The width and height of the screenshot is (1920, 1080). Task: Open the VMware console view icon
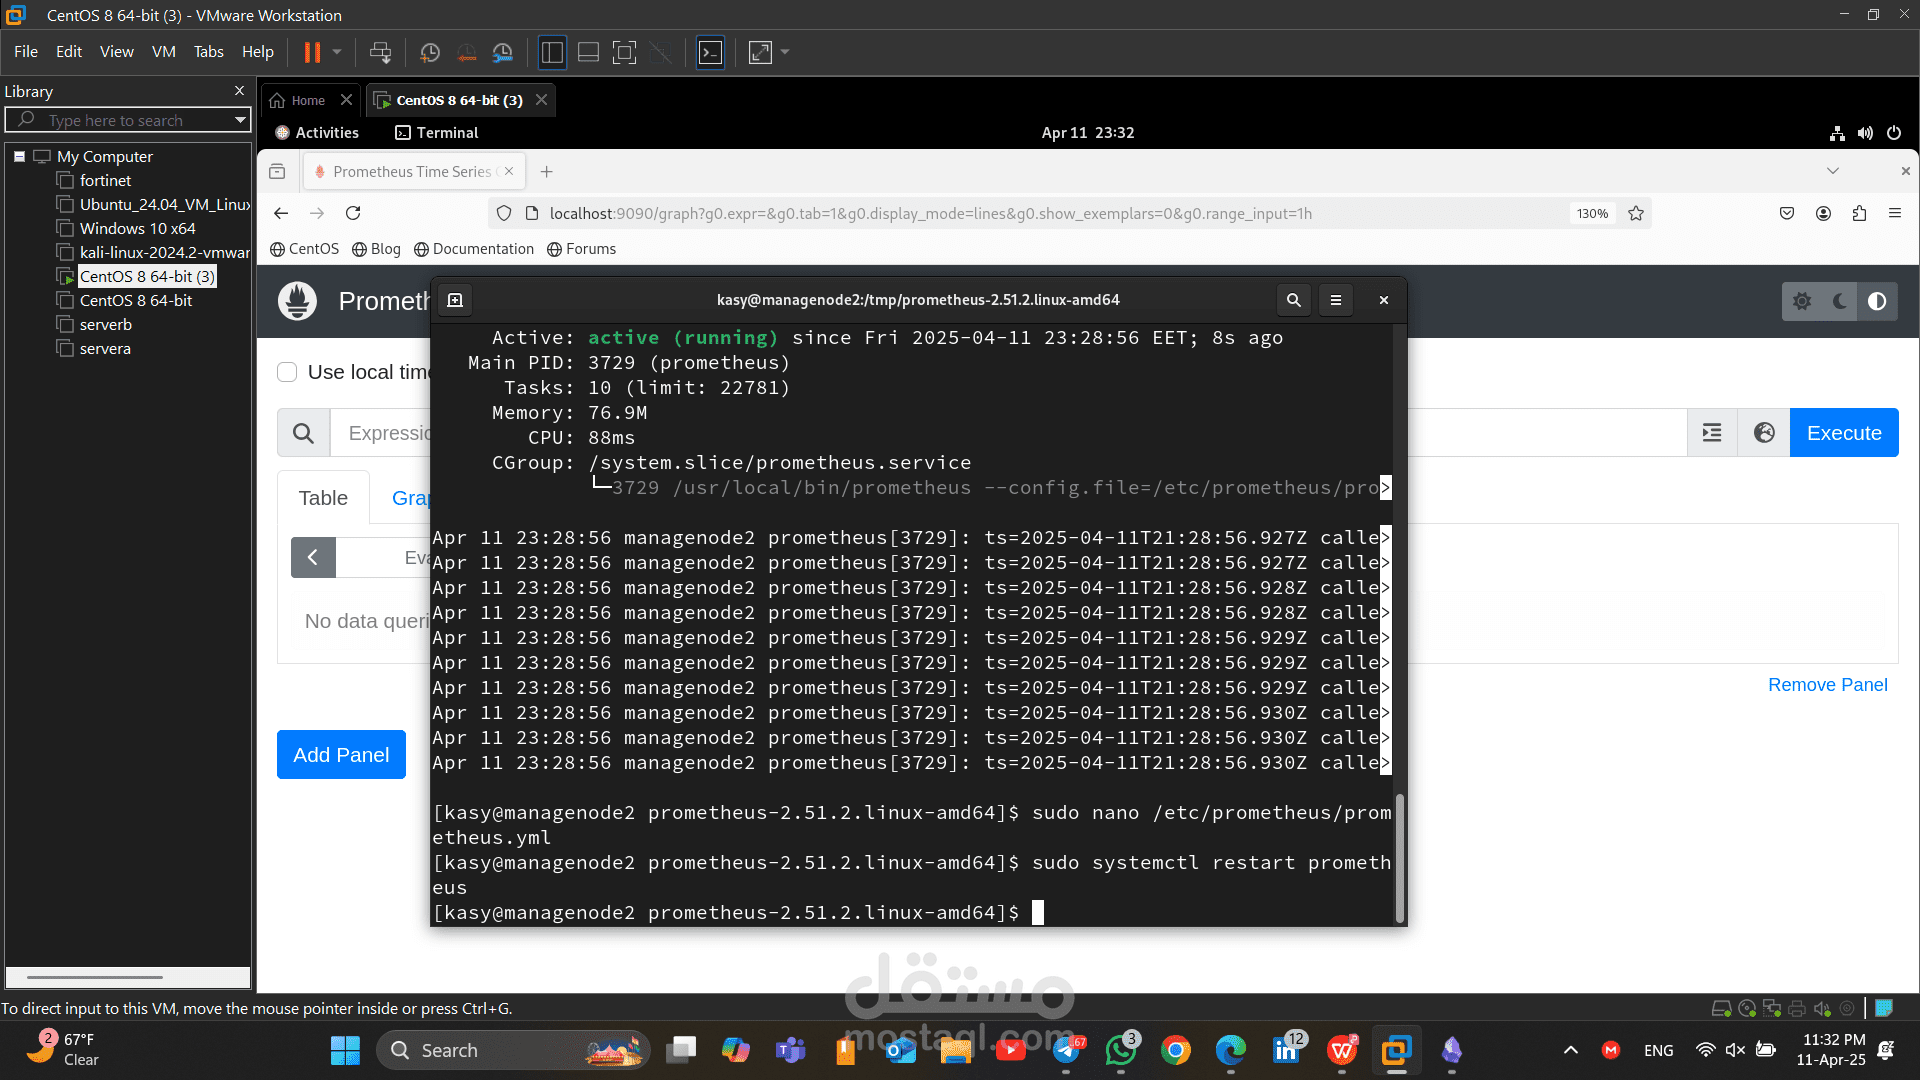(710, 52)
